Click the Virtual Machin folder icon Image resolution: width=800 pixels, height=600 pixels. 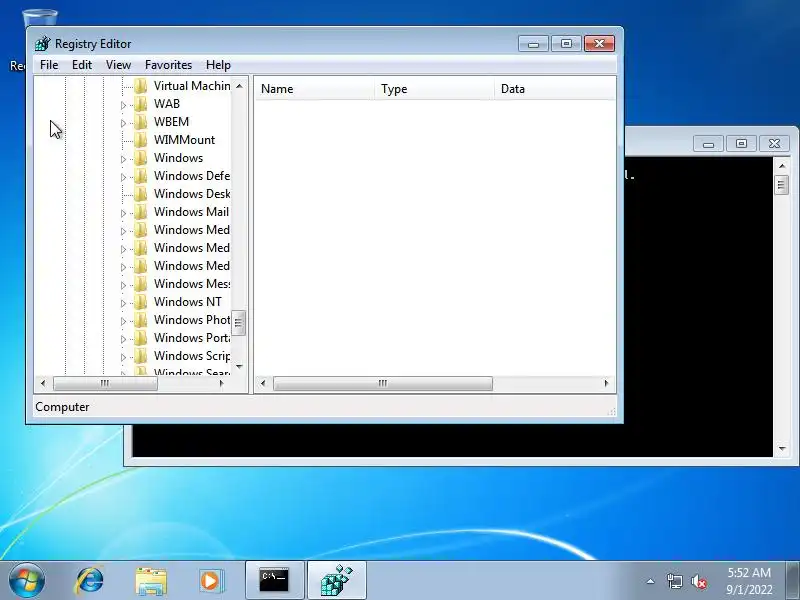[x=141, y=86]
